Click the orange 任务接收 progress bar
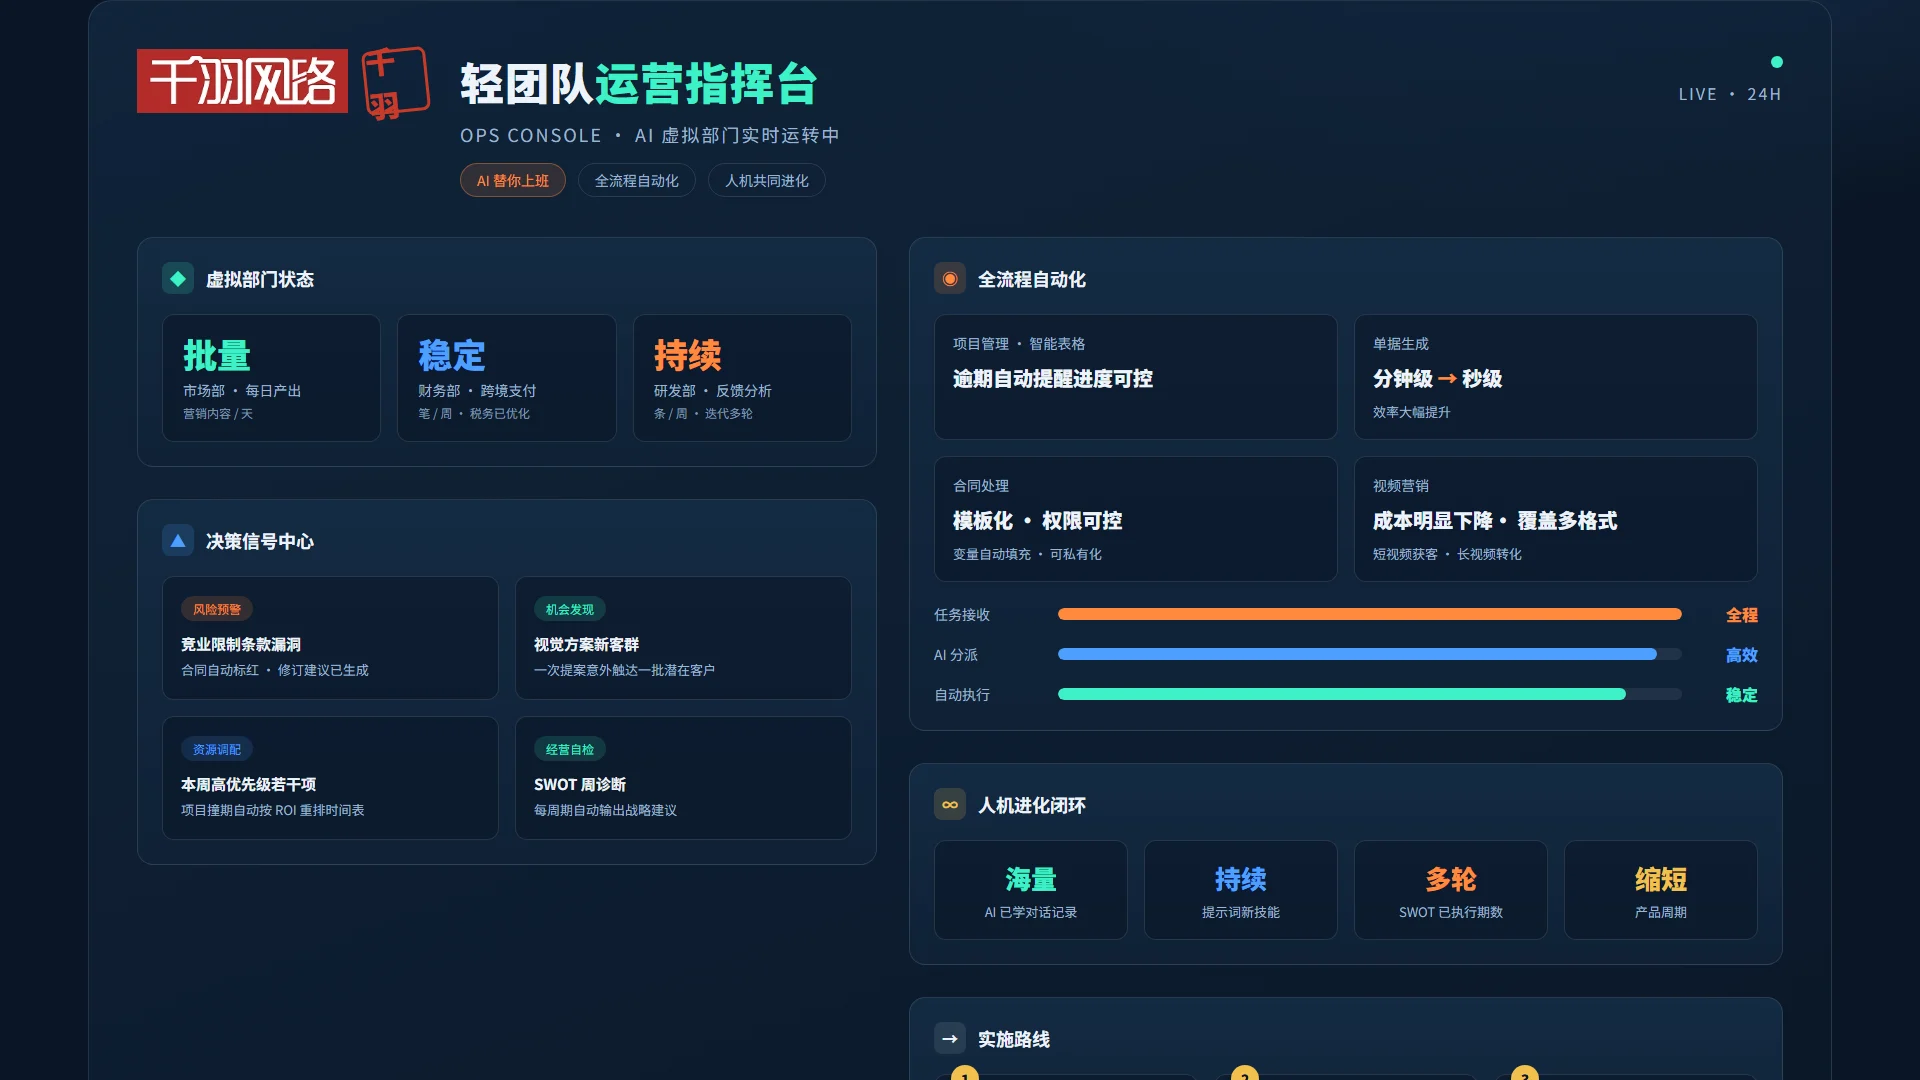The height and width of the screenshot is (1080, 1920). click(x=1370, y=614)
